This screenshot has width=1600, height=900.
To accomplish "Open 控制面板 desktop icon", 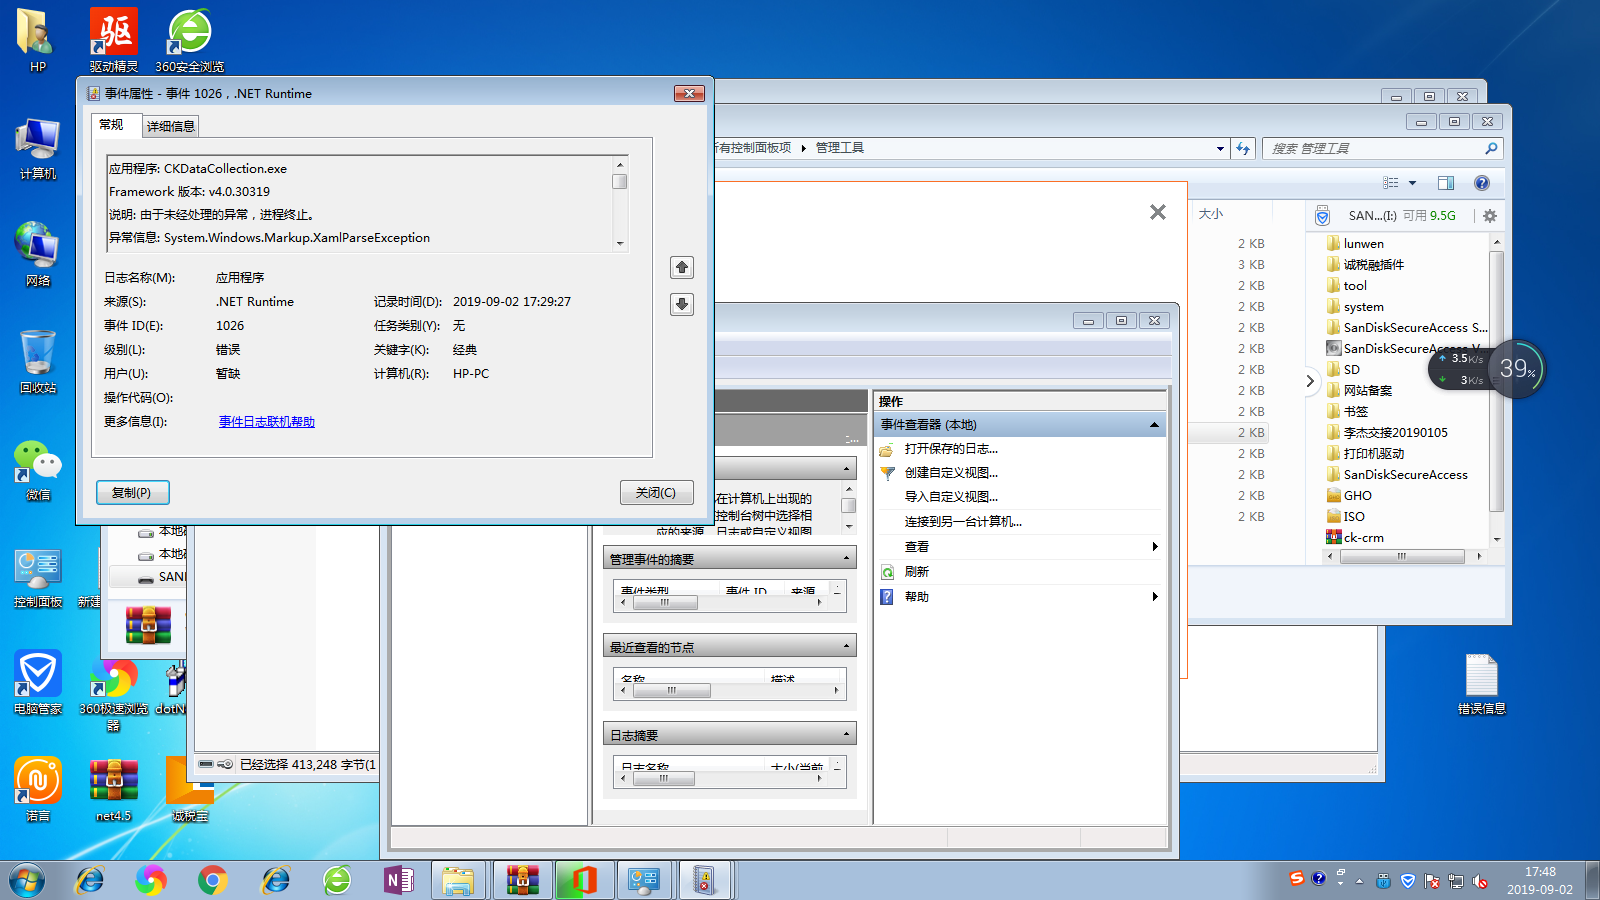I will tap(38, 576).
